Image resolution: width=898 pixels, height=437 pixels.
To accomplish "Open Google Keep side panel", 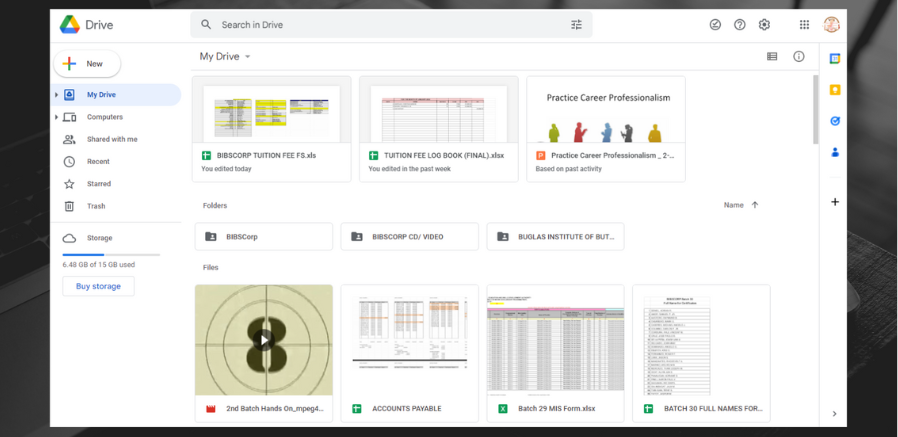I will point(835,90).
